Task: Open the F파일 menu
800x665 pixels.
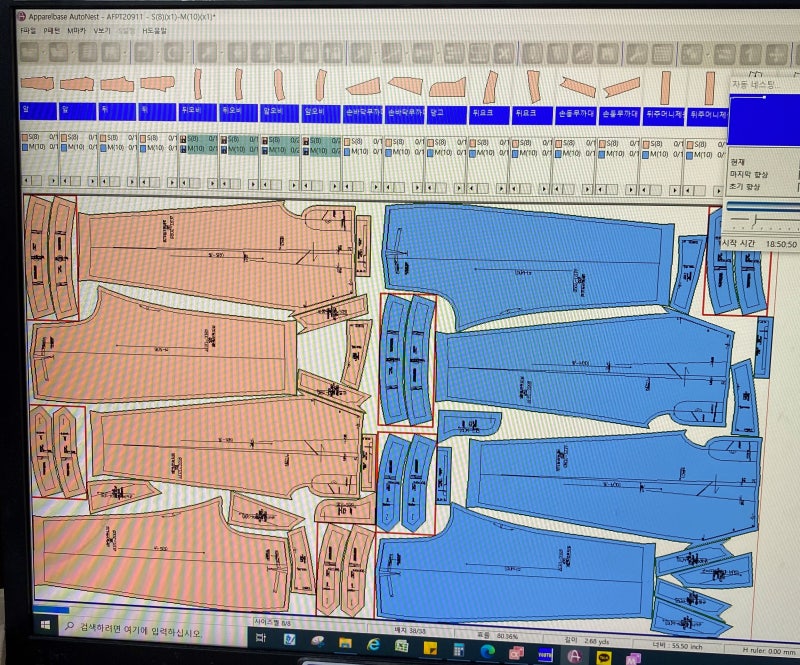Action: [x=25, y=31]
